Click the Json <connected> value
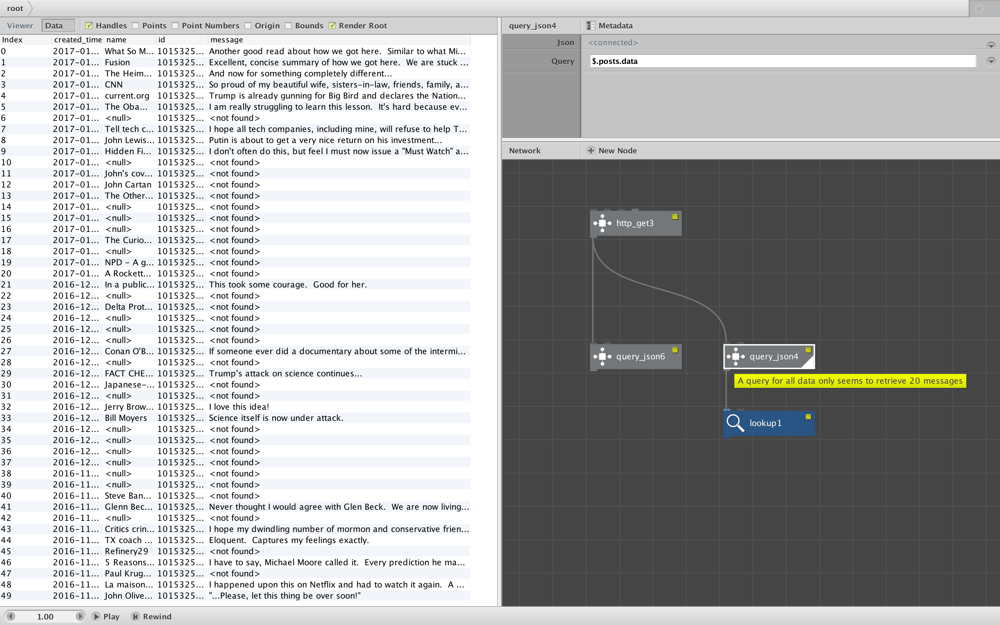The width and height of the screenshot is (1000, 625). (x=613, y=43)
